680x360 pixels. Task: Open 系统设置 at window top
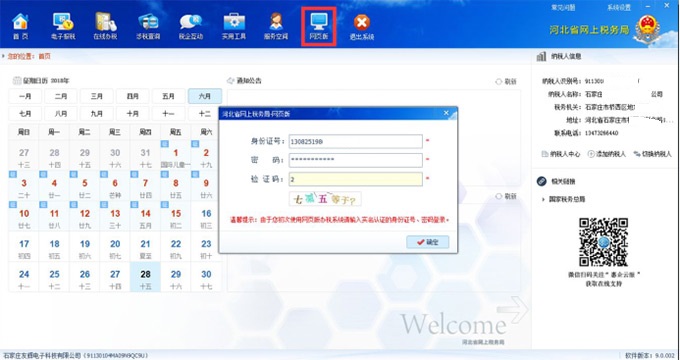pos(619,7)
